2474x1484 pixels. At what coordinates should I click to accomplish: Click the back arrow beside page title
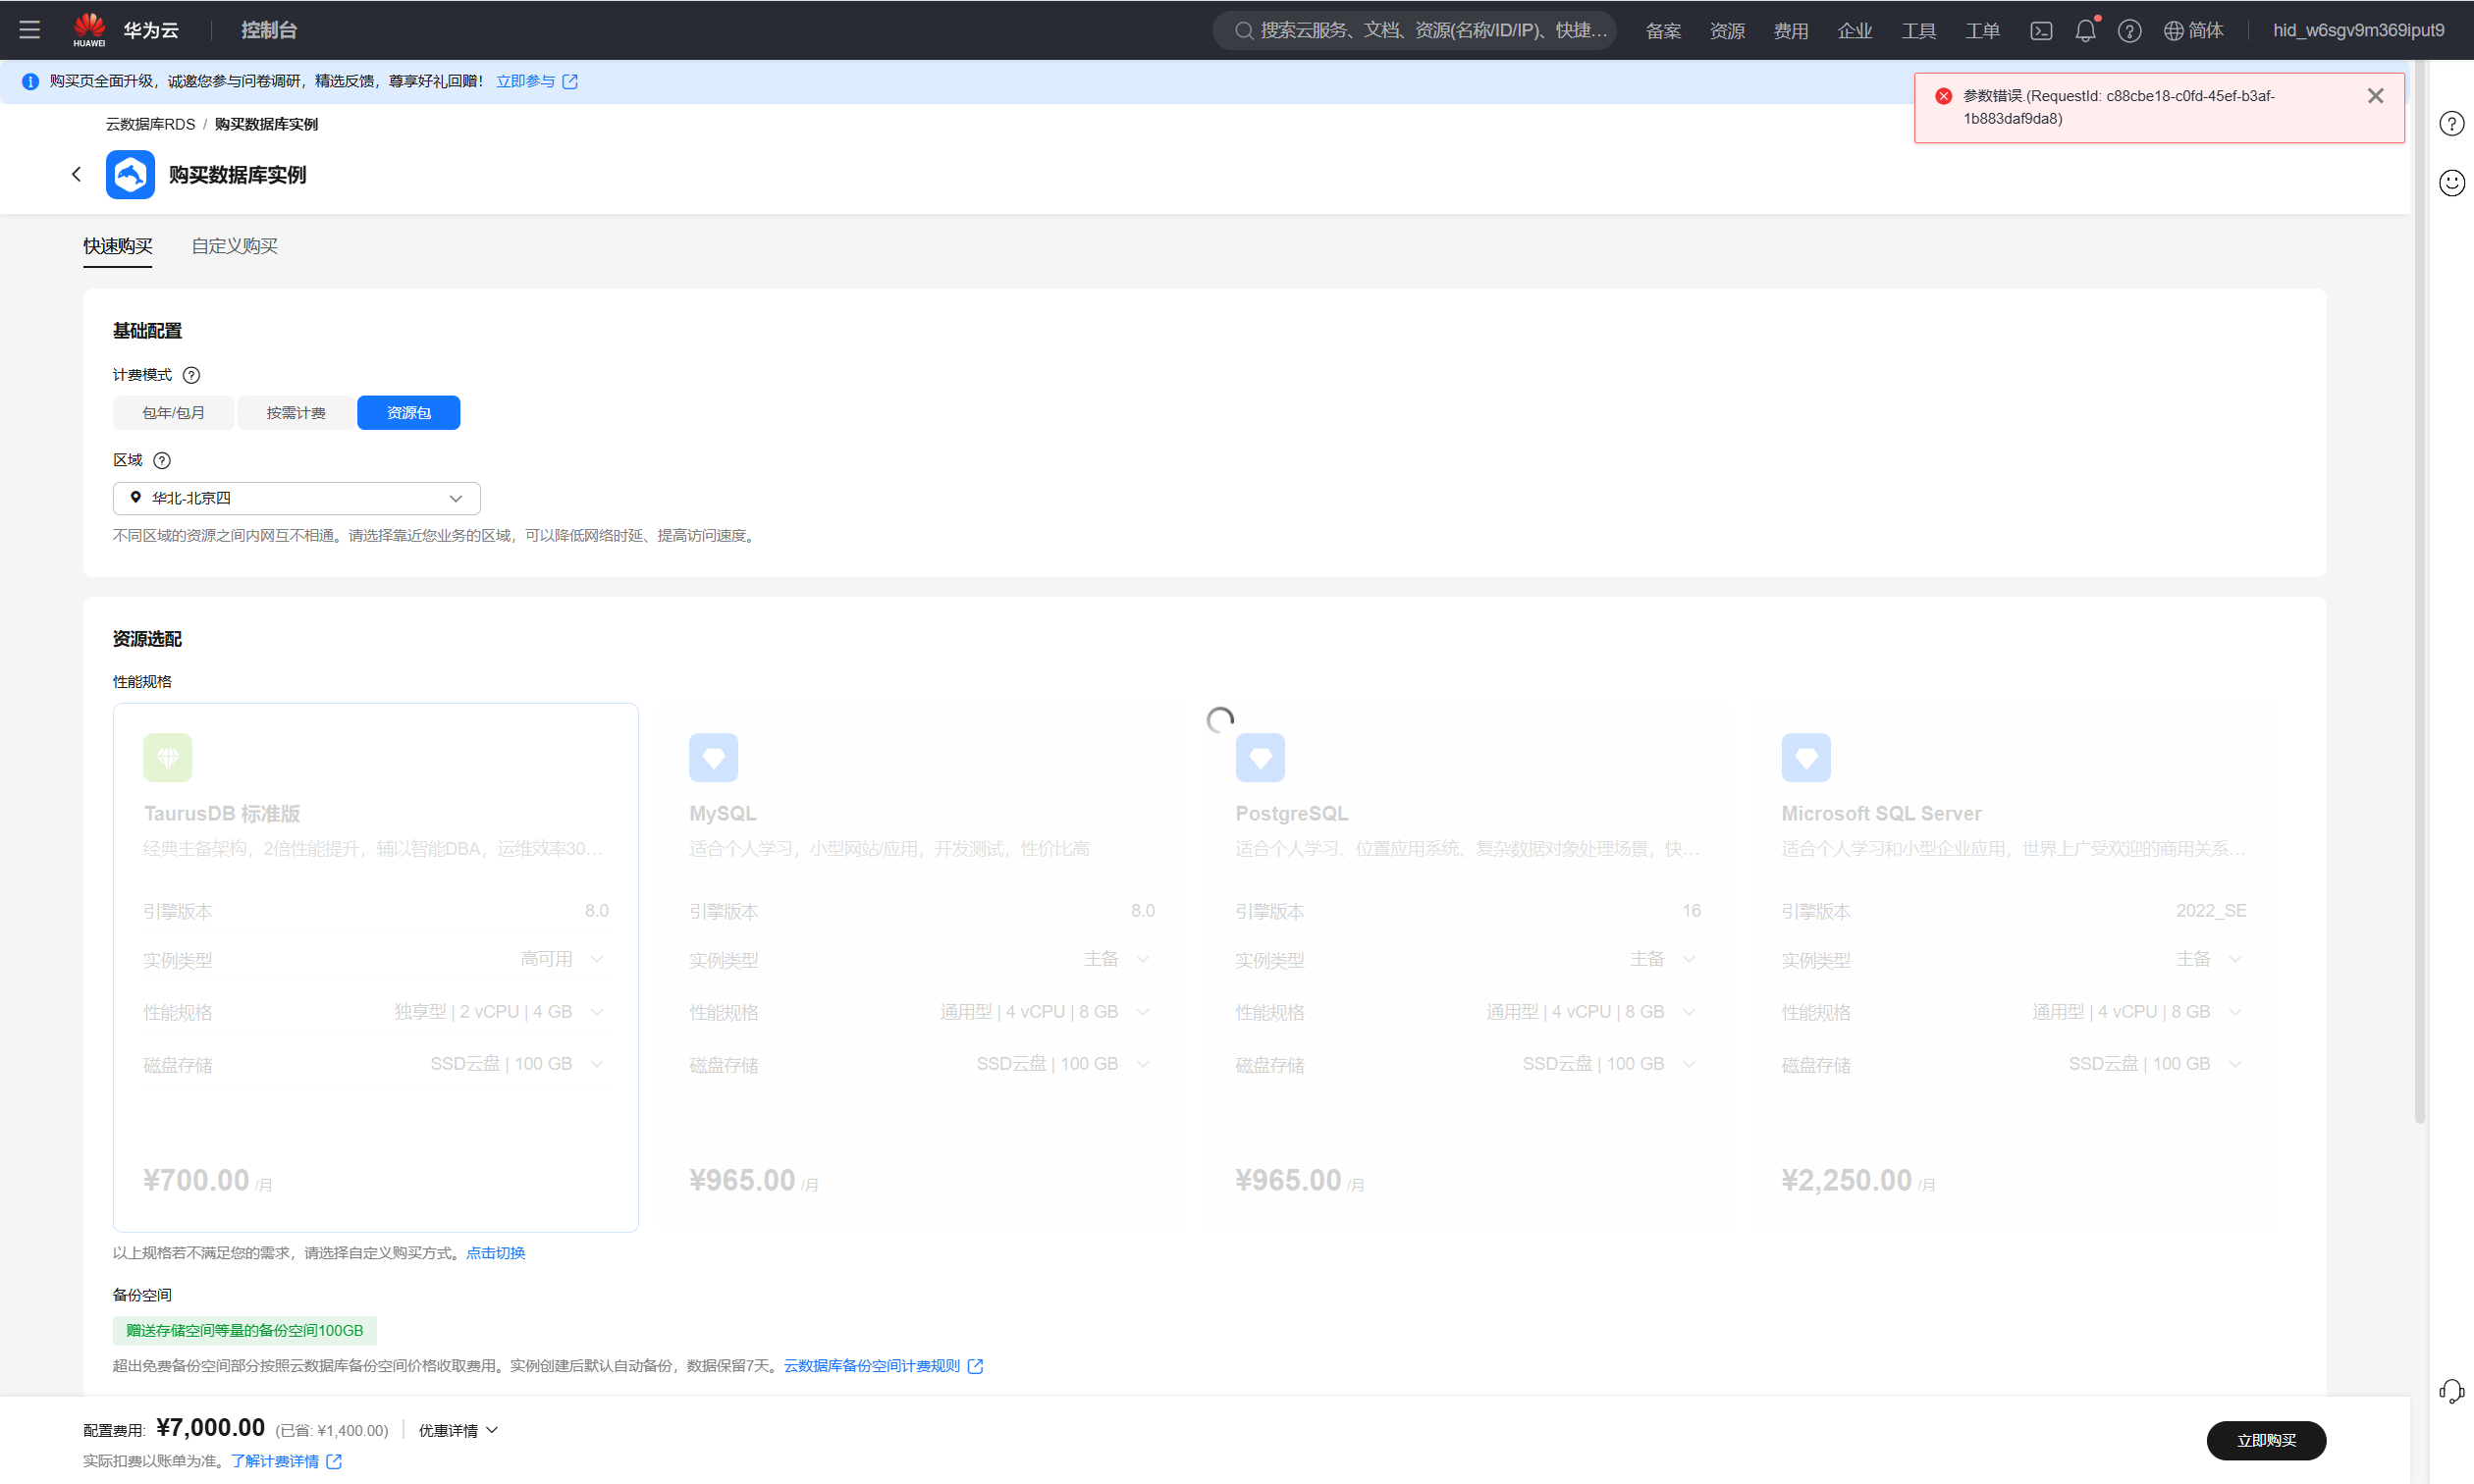pos(76,175)
